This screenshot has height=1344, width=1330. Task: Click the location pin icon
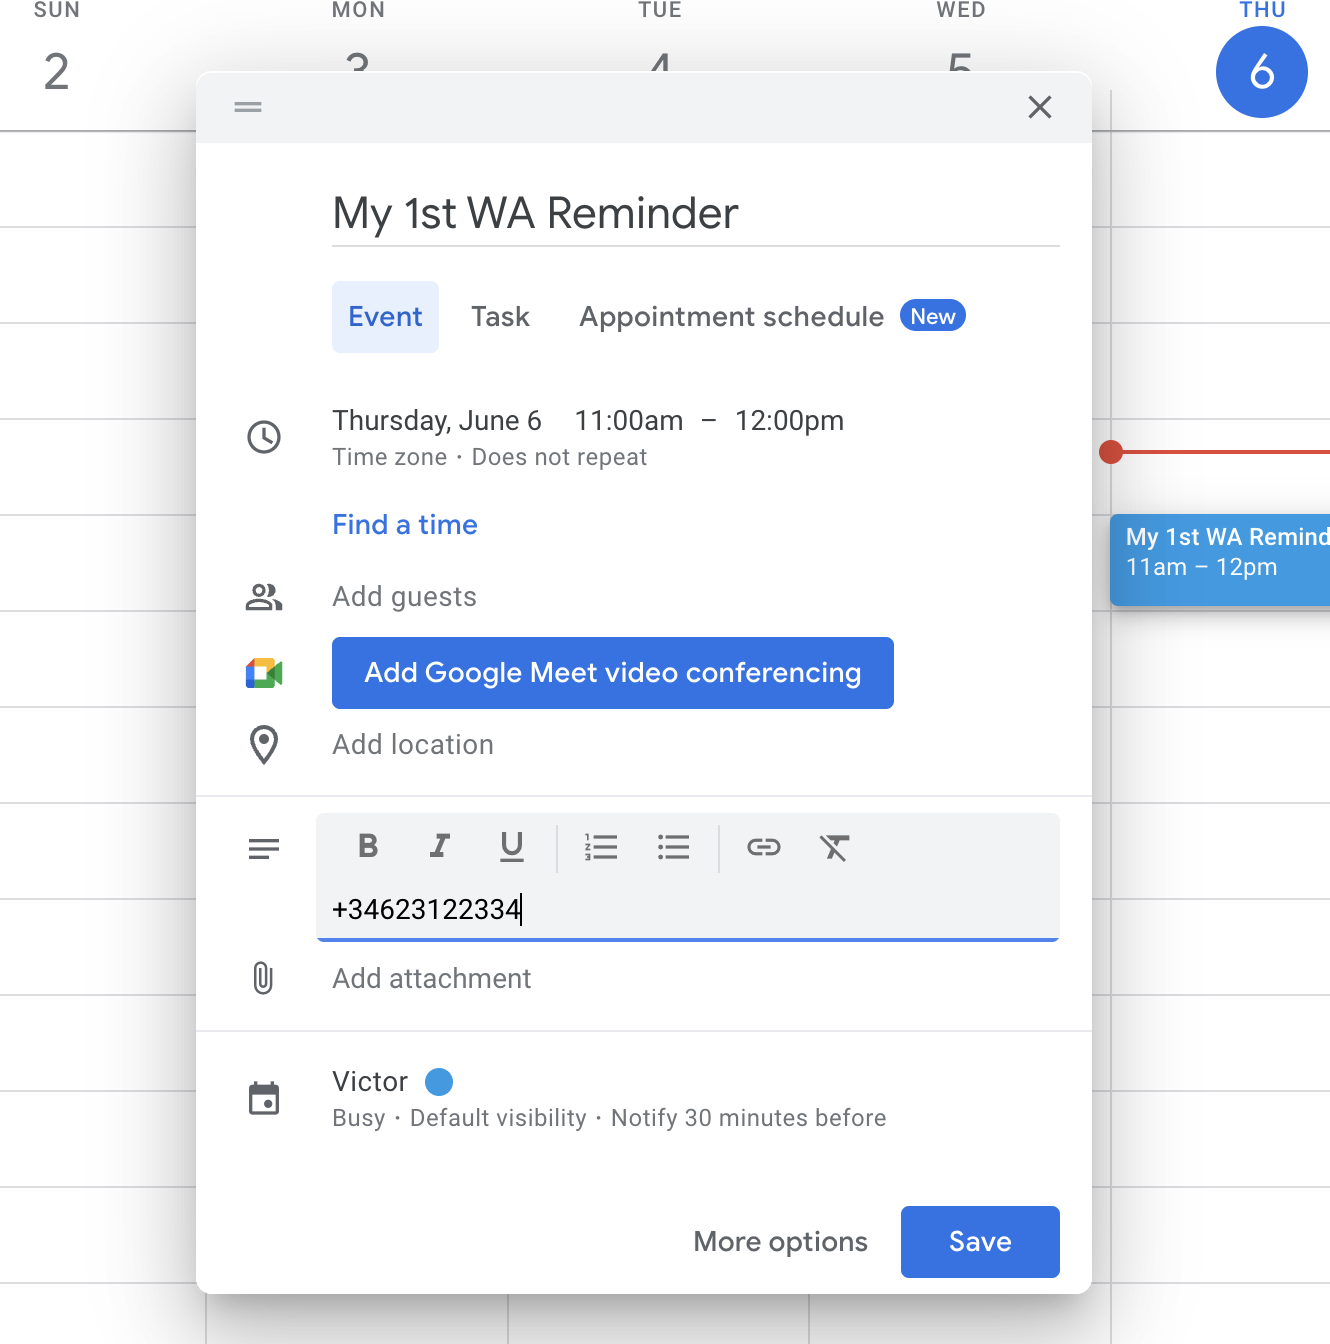(x=264, y=745)
